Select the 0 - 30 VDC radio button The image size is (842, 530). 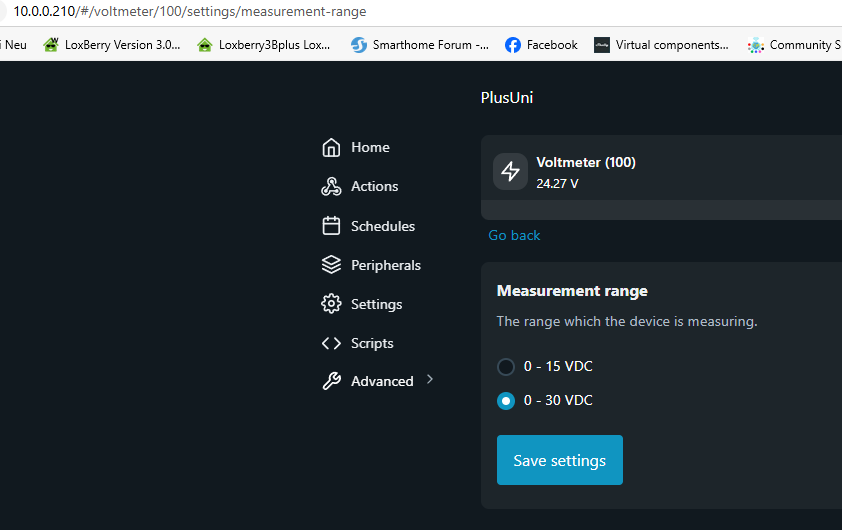[x=506, y=401]
